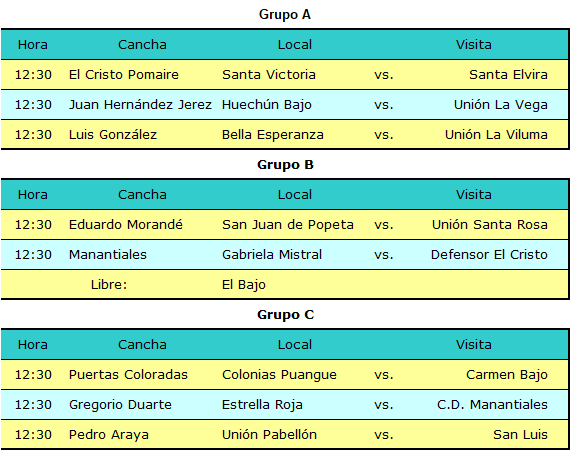
Task: Select the Santa Victoria team name
Action: coord(269,75)
